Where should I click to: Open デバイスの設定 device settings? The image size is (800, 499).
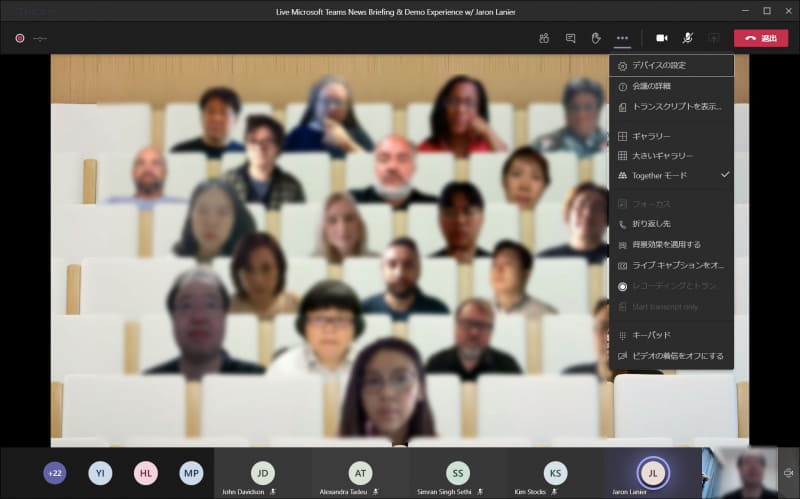(671, 65)
